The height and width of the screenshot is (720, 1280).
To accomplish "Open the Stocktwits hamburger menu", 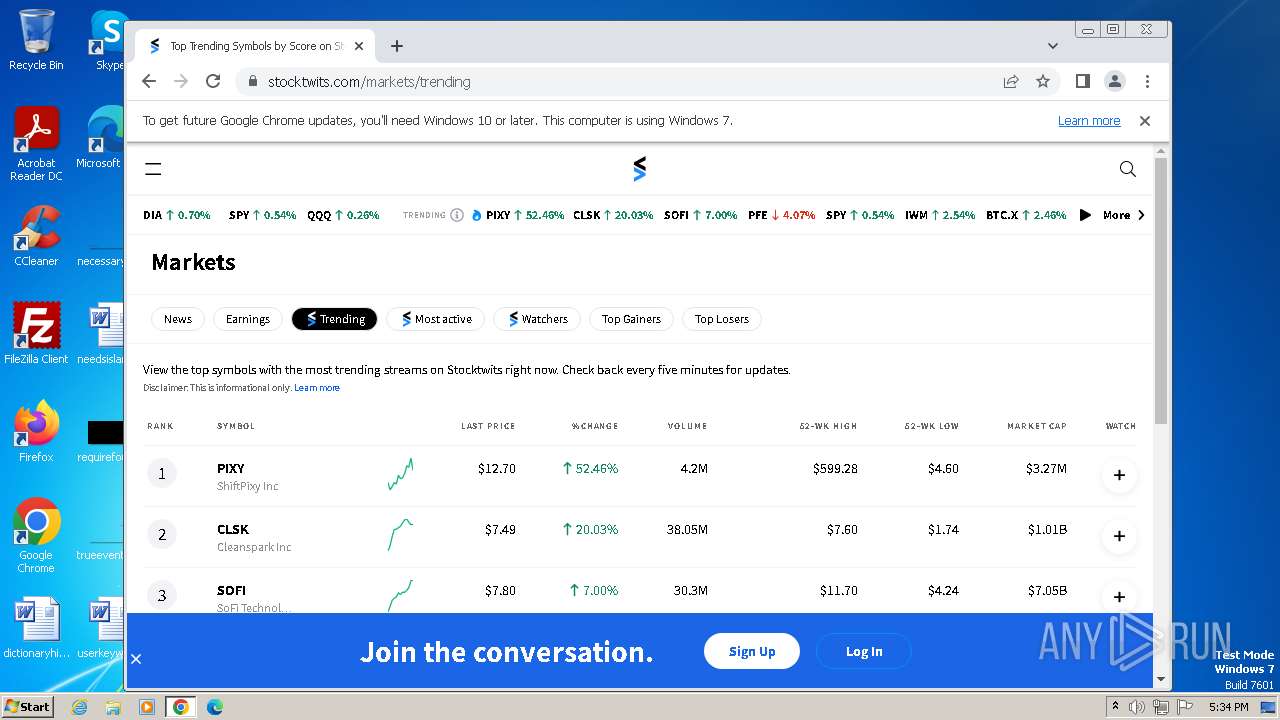I will coord(153,169).
